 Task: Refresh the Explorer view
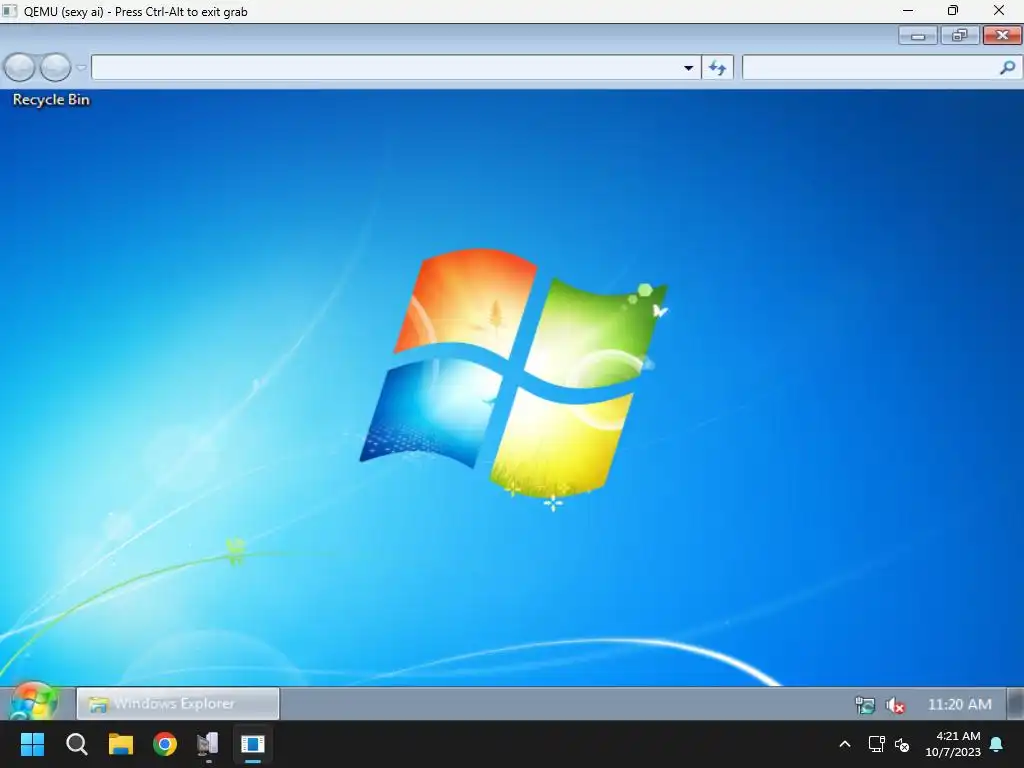click(718, 67)
